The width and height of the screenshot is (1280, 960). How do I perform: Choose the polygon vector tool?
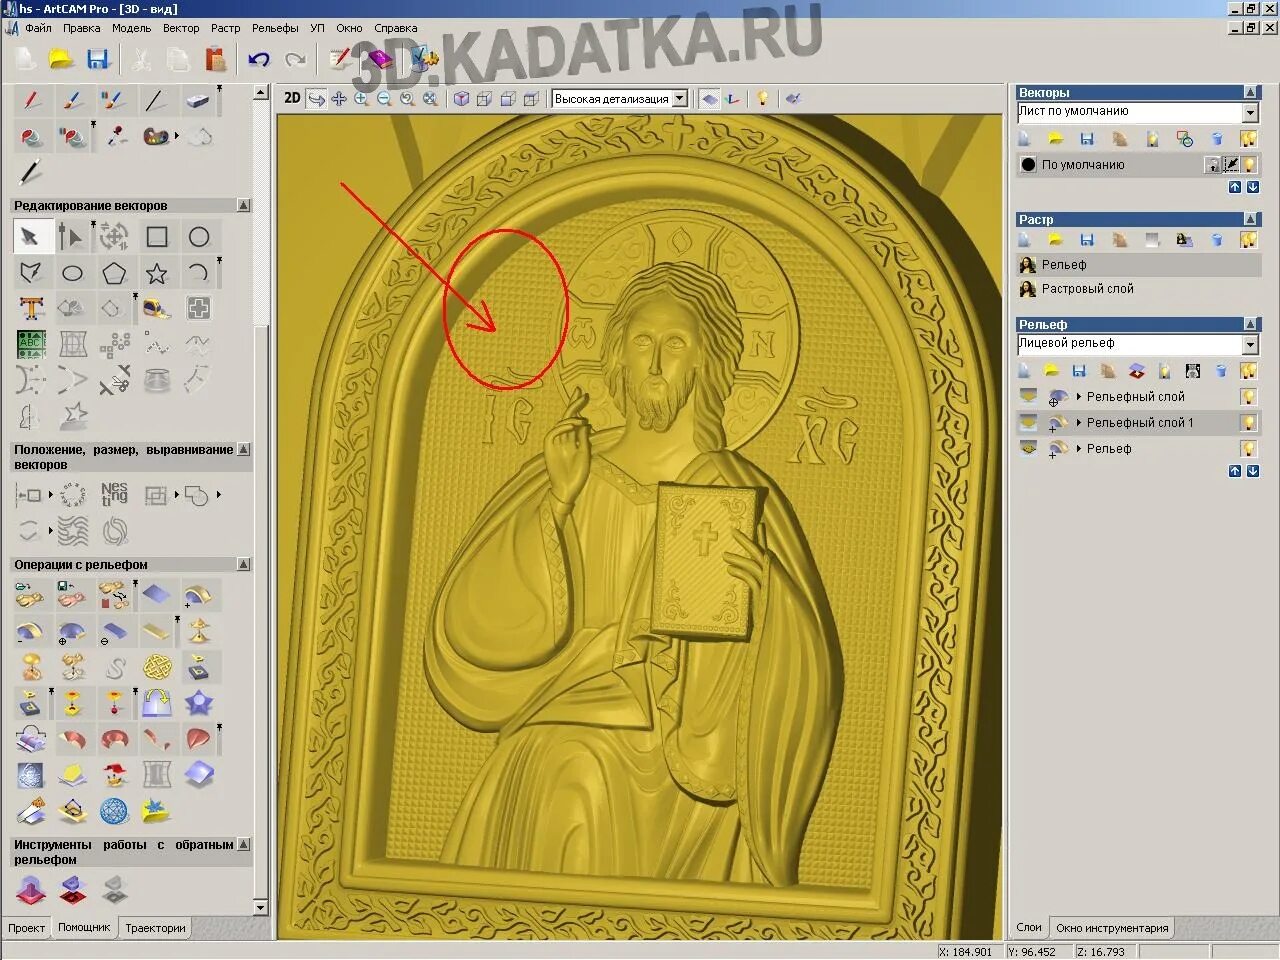tap(114, 273)
